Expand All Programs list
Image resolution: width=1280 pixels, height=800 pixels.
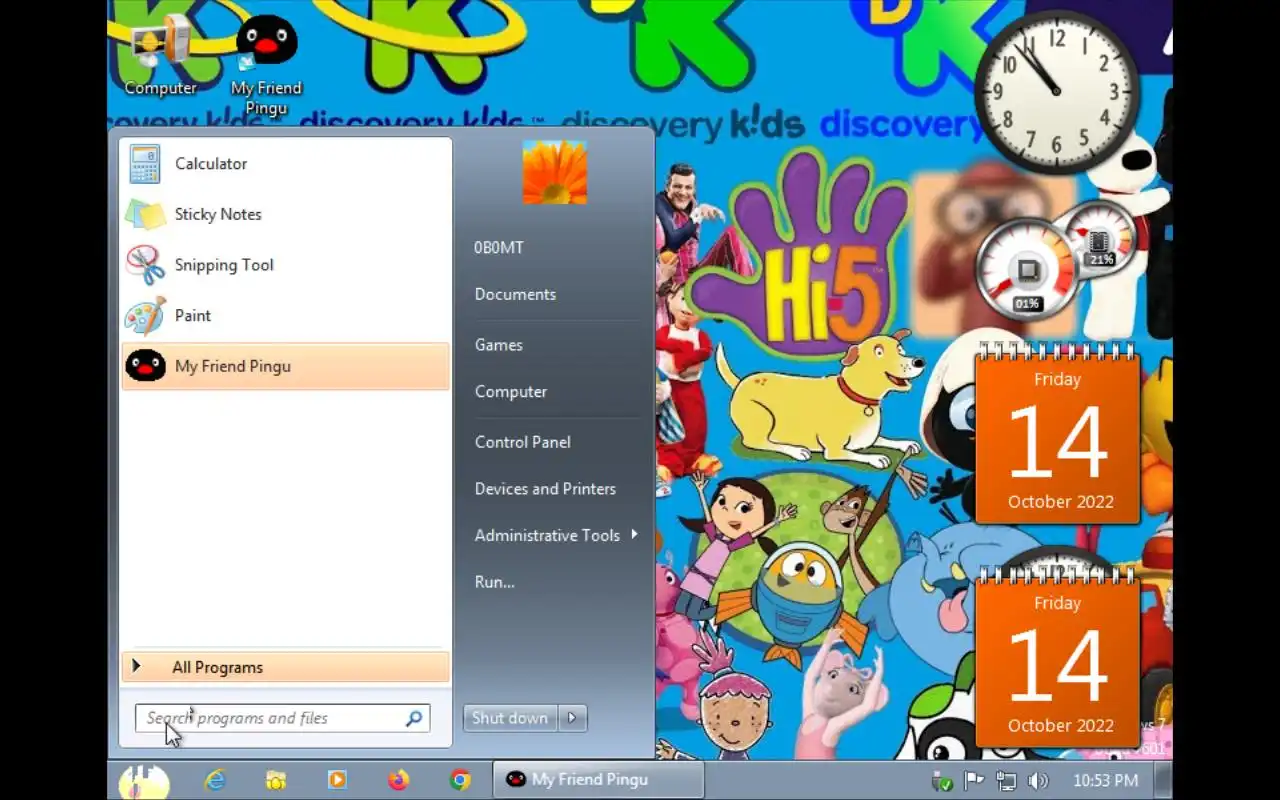click(285, 667)
